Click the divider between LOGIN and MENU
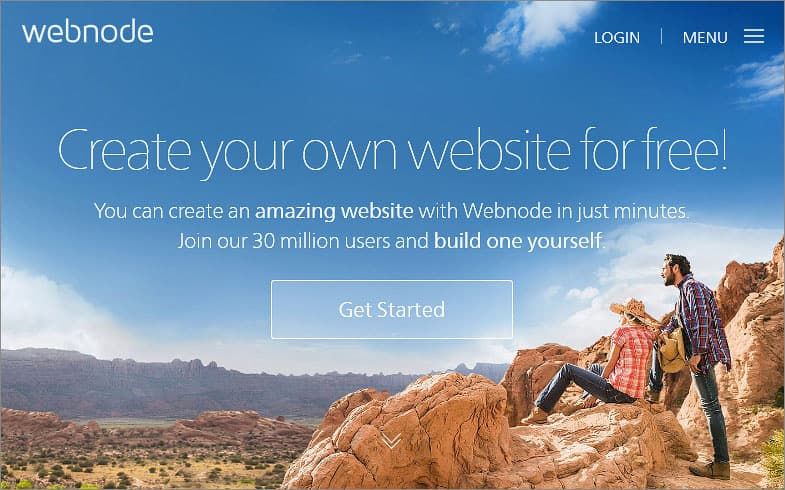The width and height of the screenshot is (785, 490). [x=661, y=37]
